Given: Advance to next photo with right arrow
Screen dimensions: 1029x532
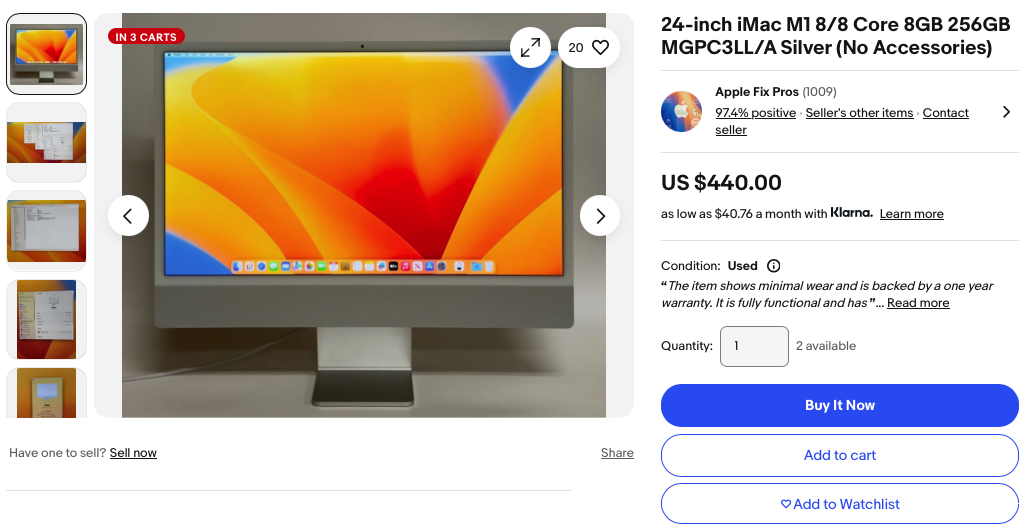Looking at the screenshot, I should [x=600, y=216].
